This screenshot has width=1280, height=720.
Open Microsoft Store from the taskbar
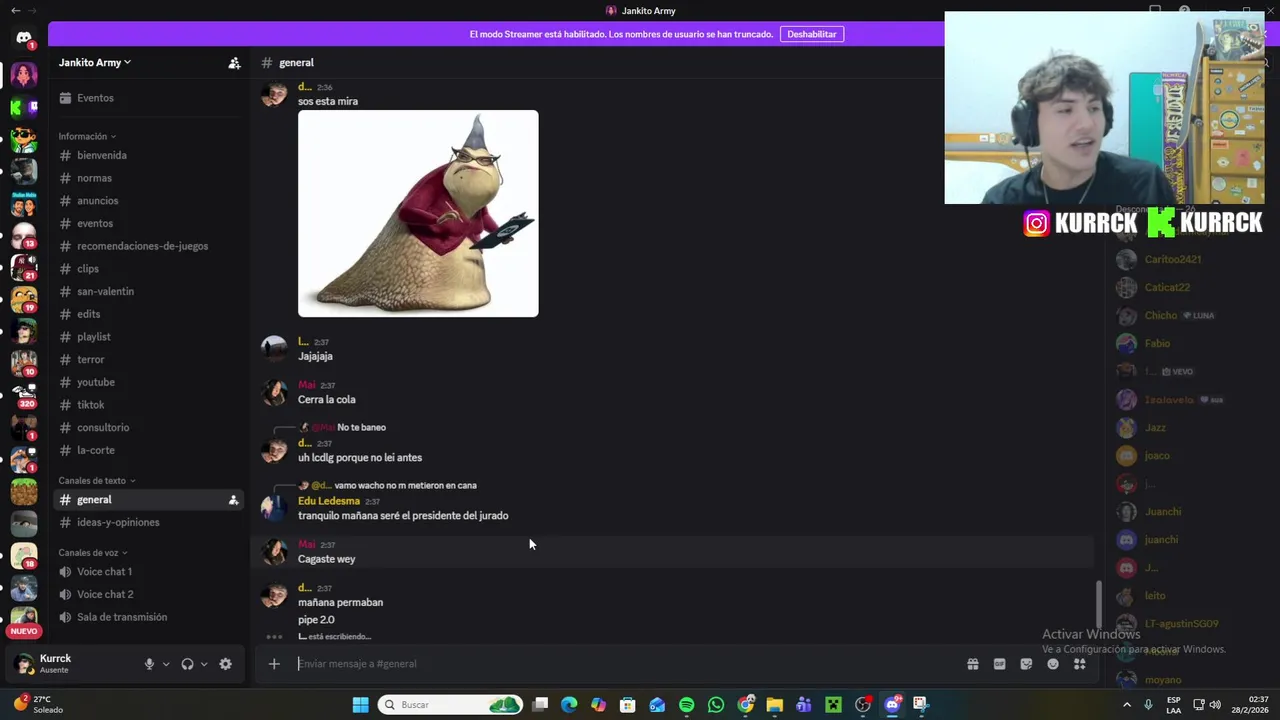point(628,705)
